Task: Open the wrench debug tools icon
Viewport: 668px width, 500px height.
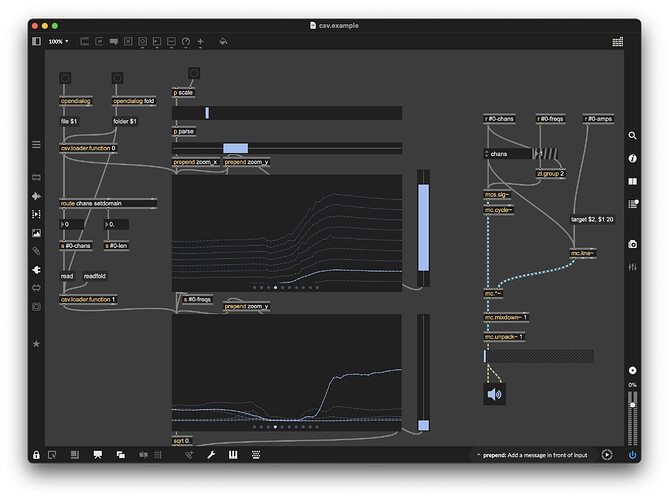Action: (x=211, y=455)
